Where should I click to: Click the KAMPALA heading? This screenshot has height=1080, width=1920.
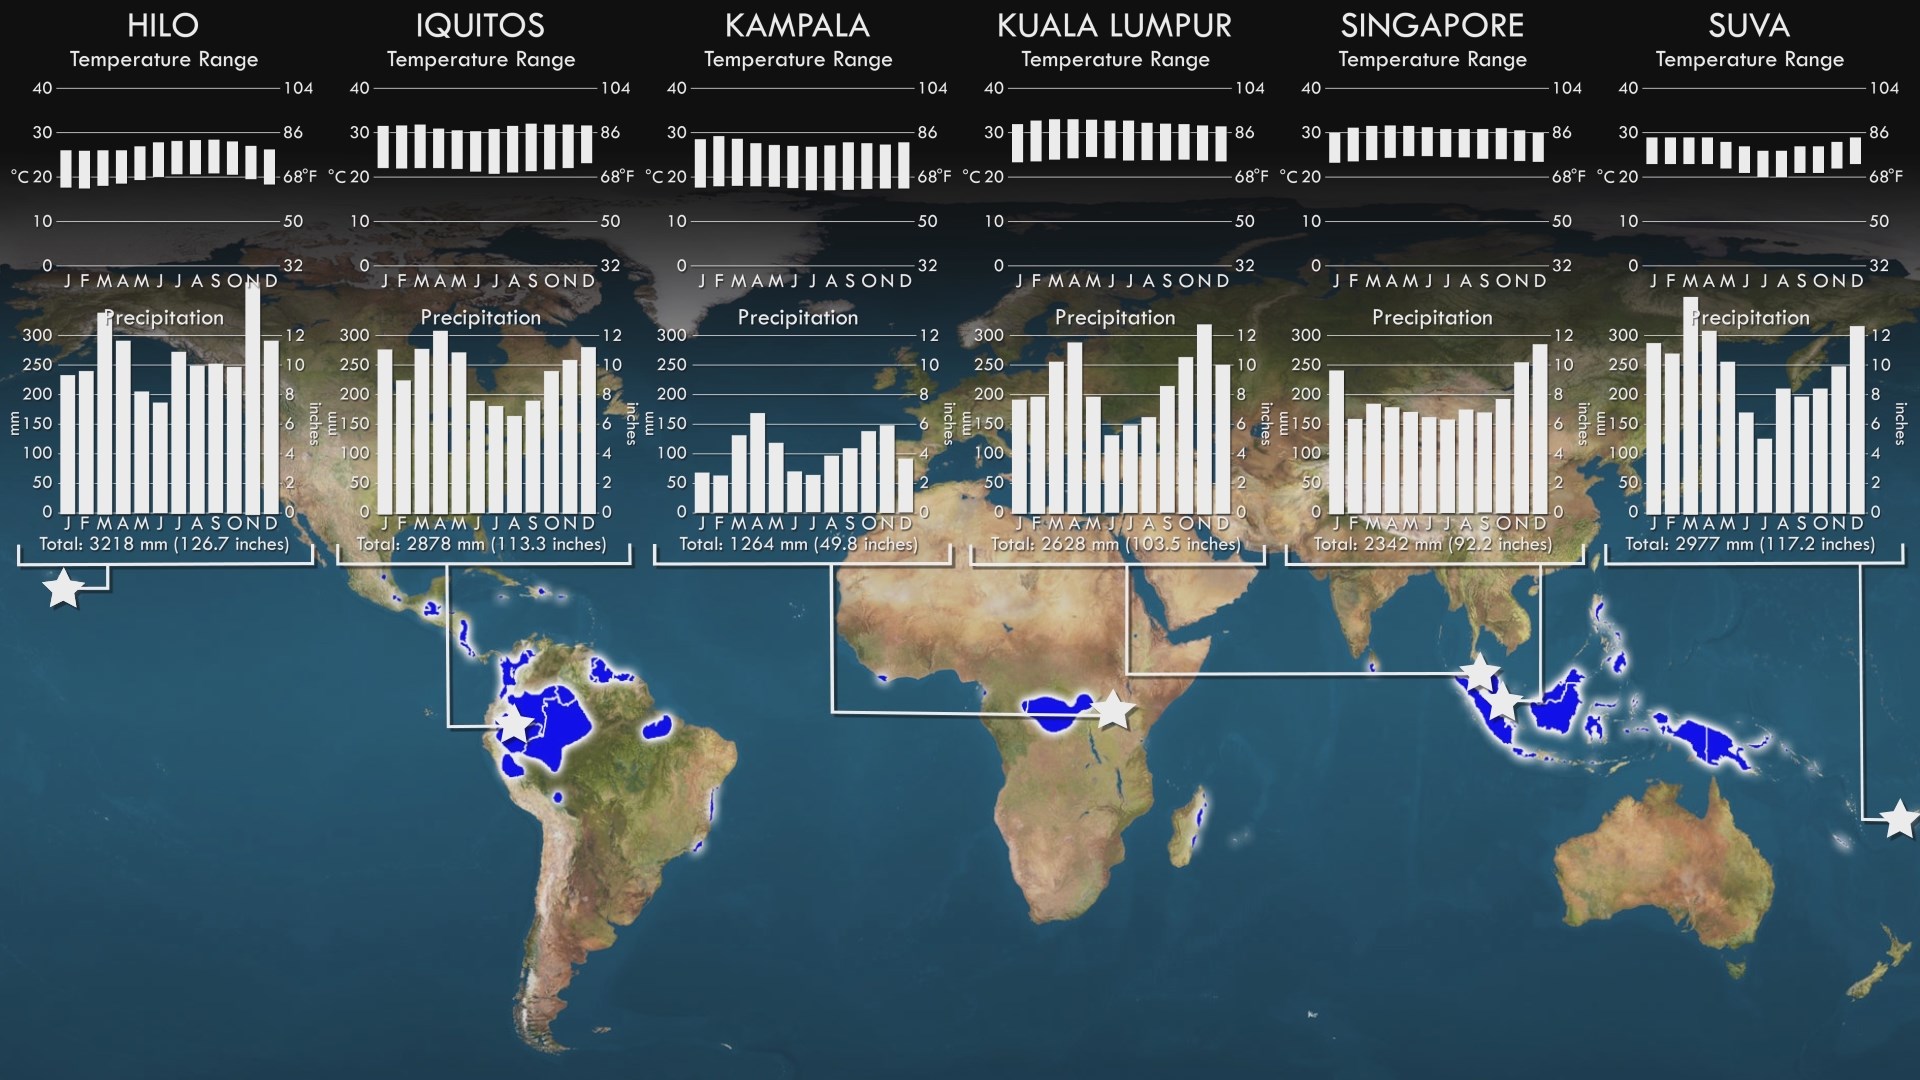tap(798, 26)
